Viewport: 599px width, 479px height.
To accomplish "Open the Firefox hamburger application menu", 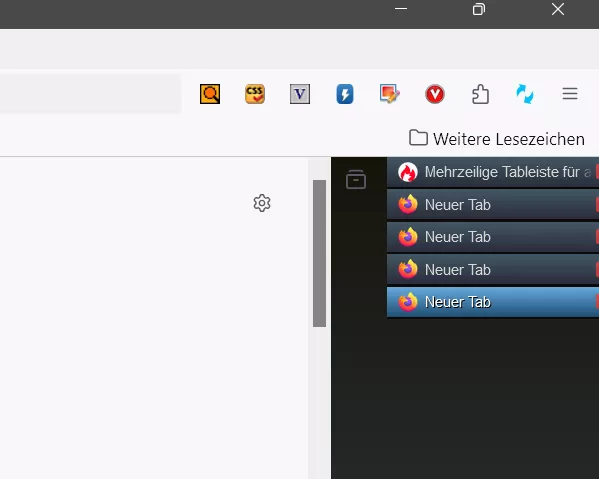I will [570, 94].
